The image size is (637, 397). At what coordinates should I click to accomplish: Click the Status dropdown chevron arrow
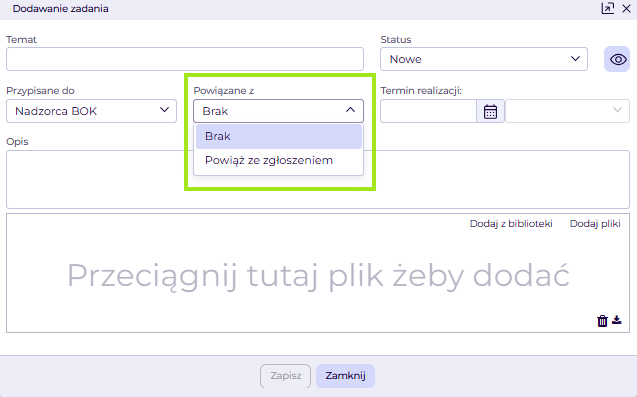pyautogui.click(x=575, y=59)
